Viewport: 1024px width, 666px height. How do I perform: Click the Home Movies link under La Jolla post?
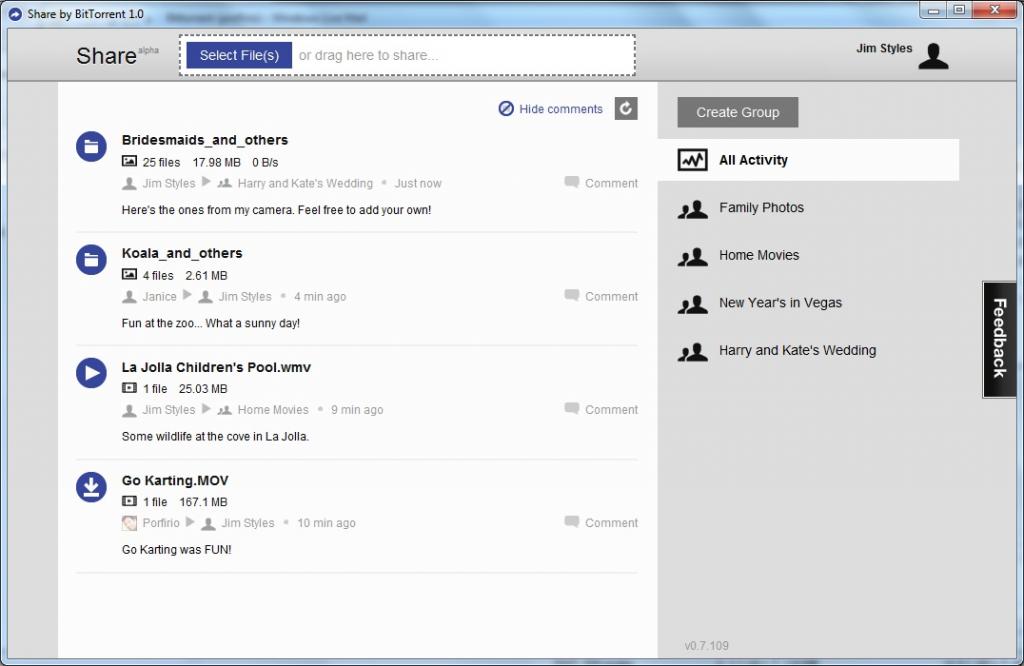click(x=273, y=410)
